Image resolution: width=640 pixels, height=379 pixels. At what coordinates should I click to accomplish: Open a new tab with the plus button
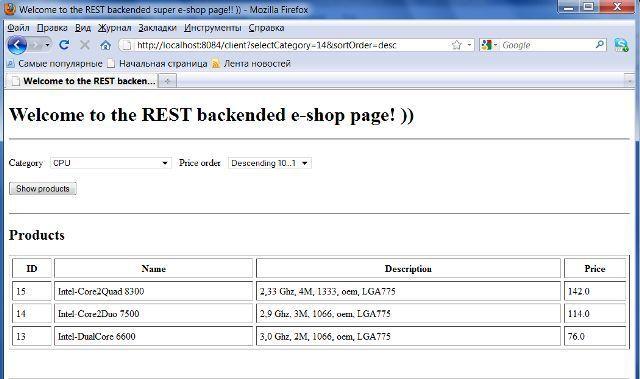(167, 81)
